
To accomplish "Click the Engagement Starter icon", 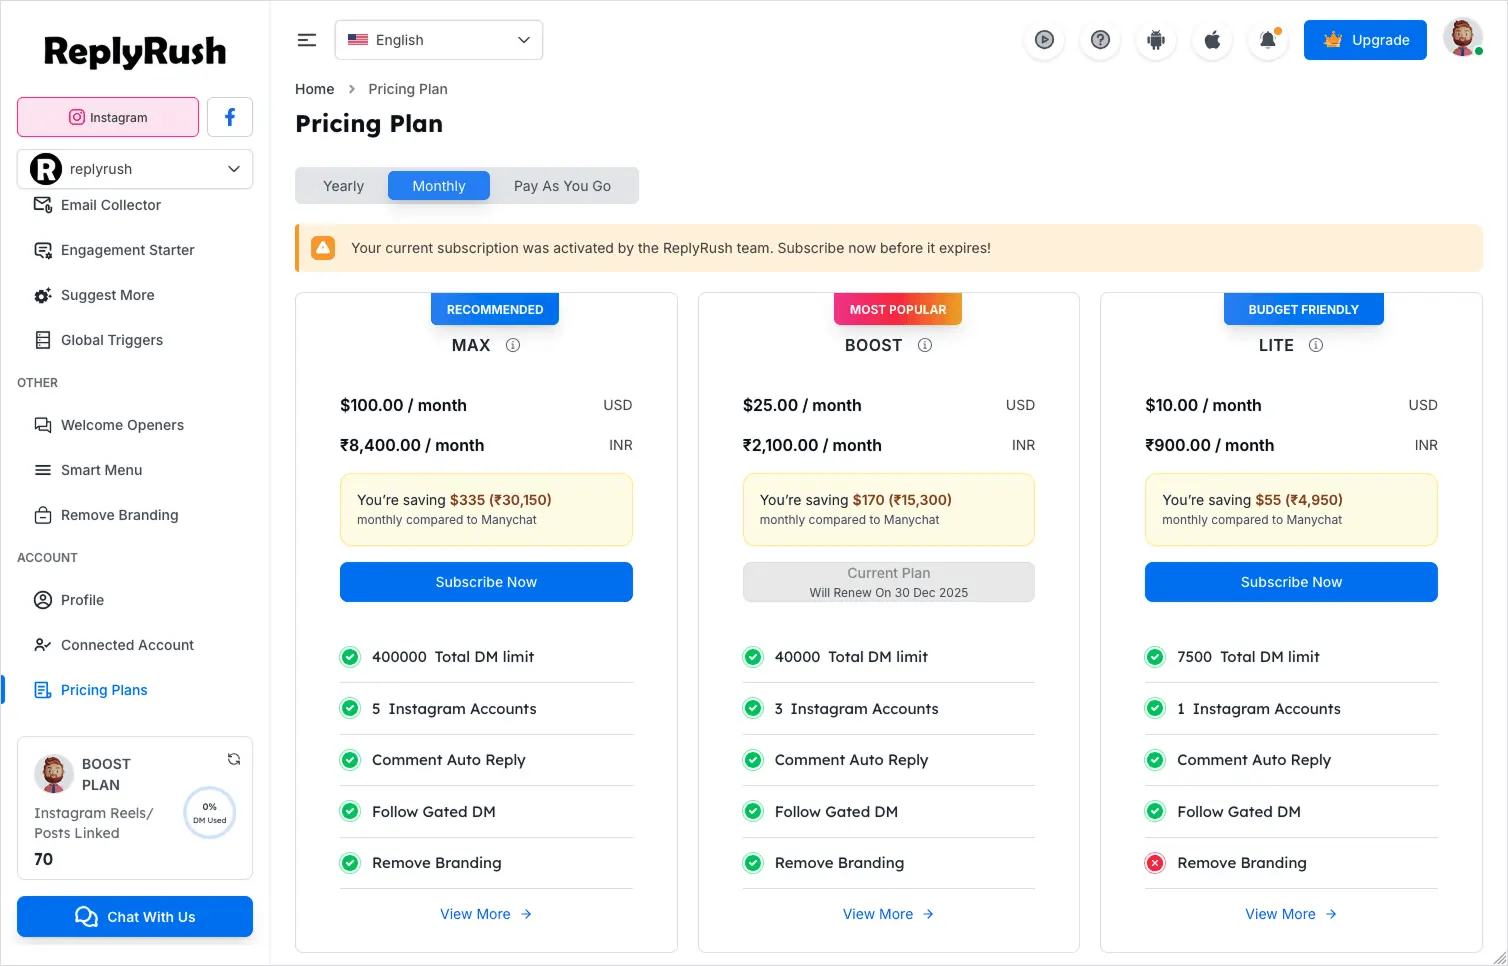I will click(x=43, y=250).
